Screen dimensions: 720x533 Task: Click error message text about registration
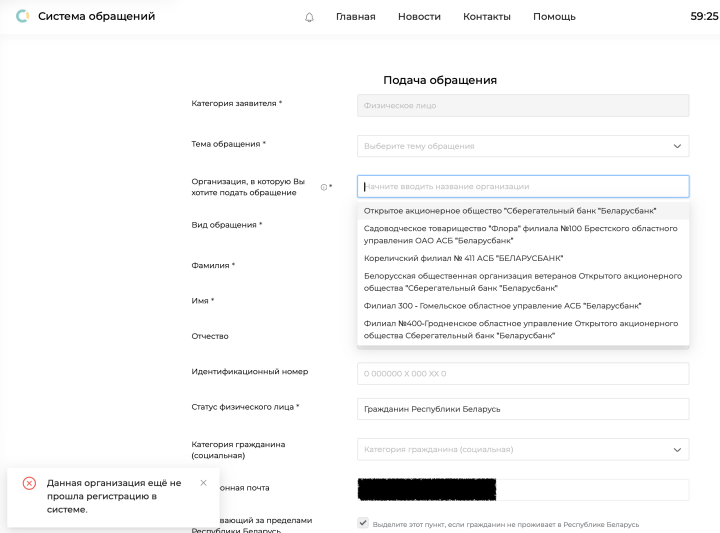(x=114, y=496)
